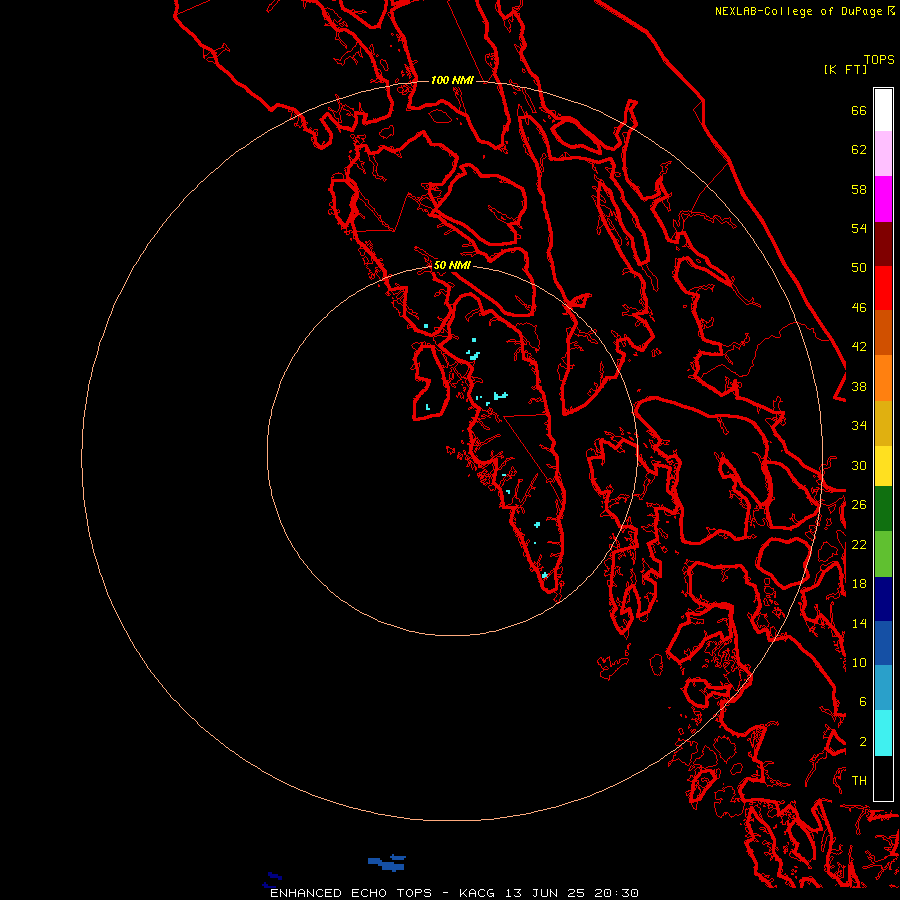
Task: Click the 34 legend value
Action: click(859, 426)
